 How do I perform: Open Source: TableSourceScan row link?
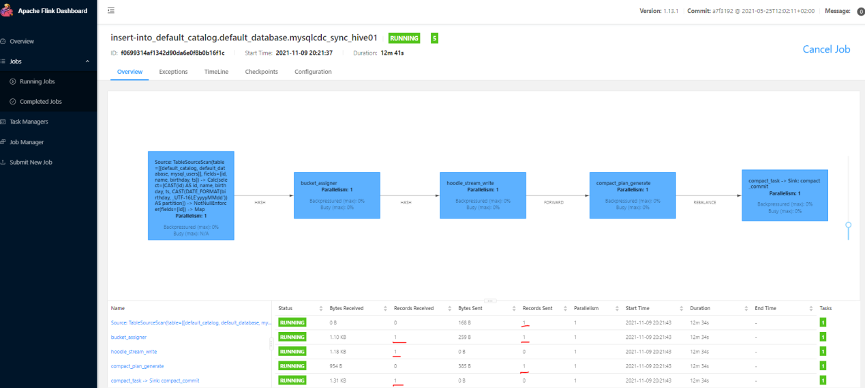[x=191, y=322]
